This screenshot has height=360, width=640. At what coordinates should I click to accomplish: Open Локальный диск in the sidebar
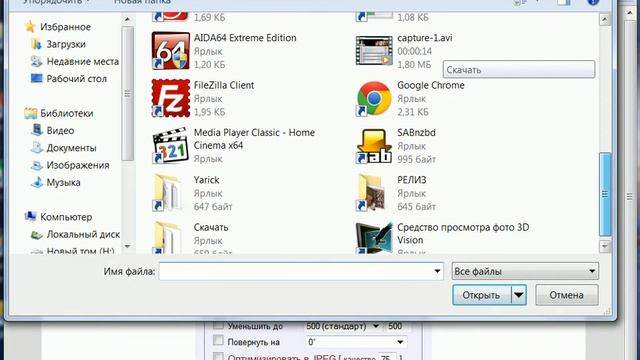point(83,234)
